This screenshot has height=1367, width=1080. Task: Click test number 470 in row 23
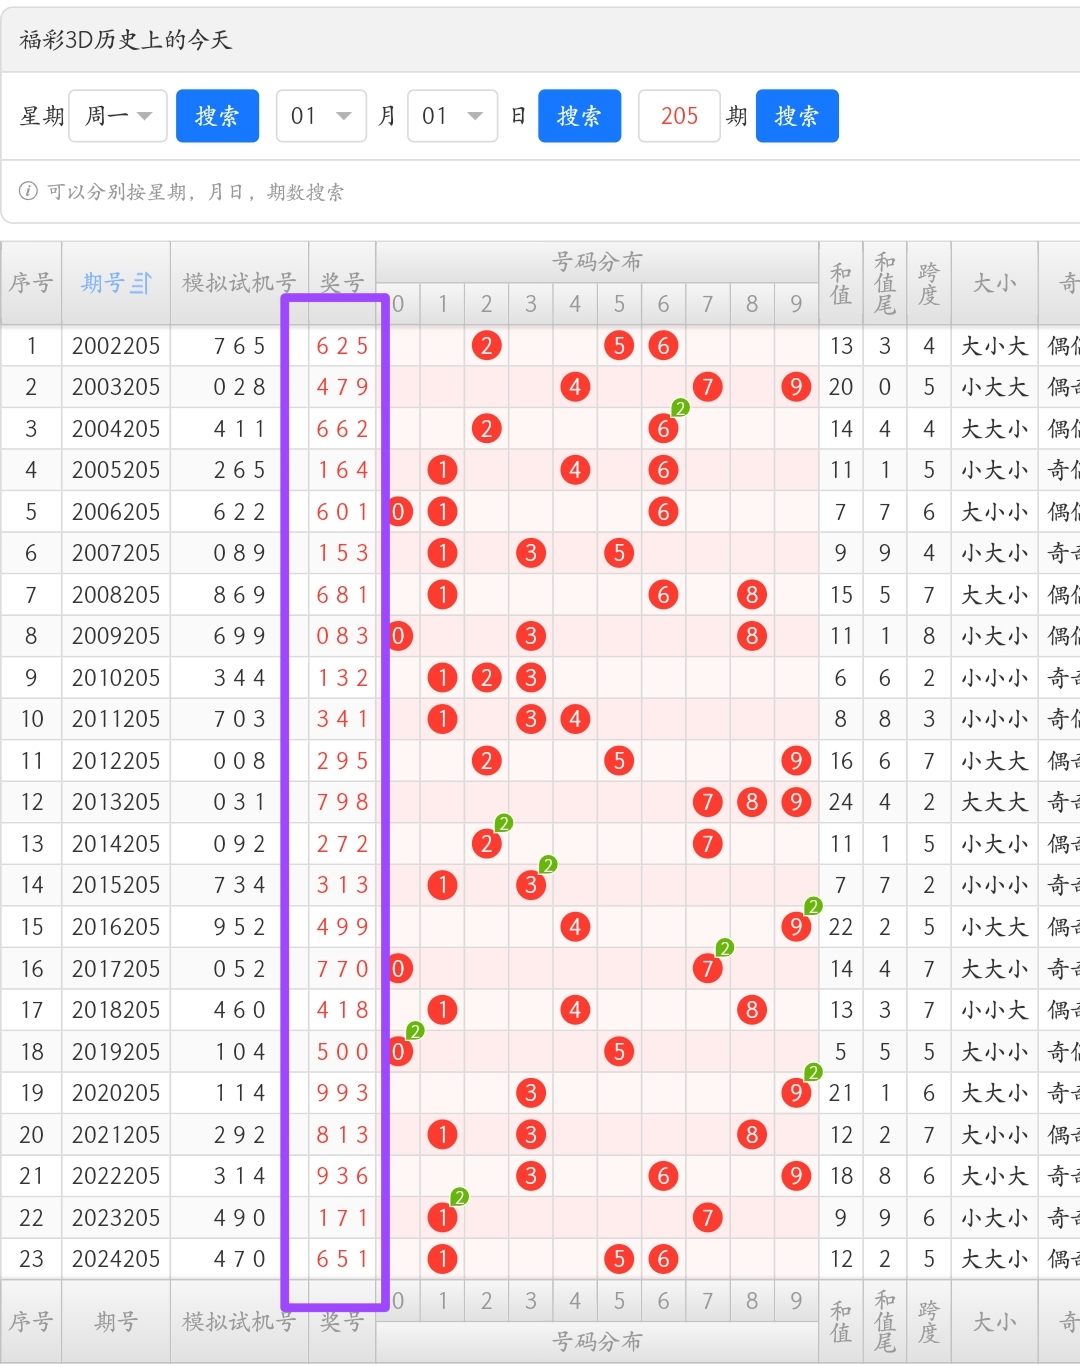coord(239,1259)
